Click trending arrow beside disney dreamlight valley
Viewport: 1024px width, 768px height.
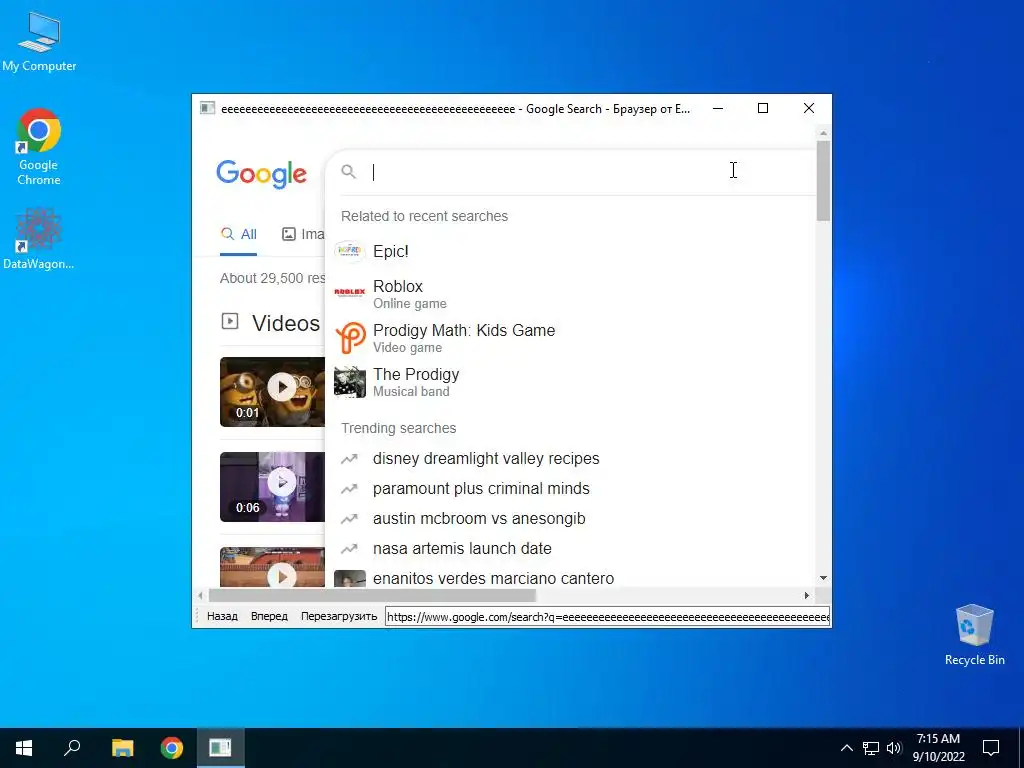[349, 458]
